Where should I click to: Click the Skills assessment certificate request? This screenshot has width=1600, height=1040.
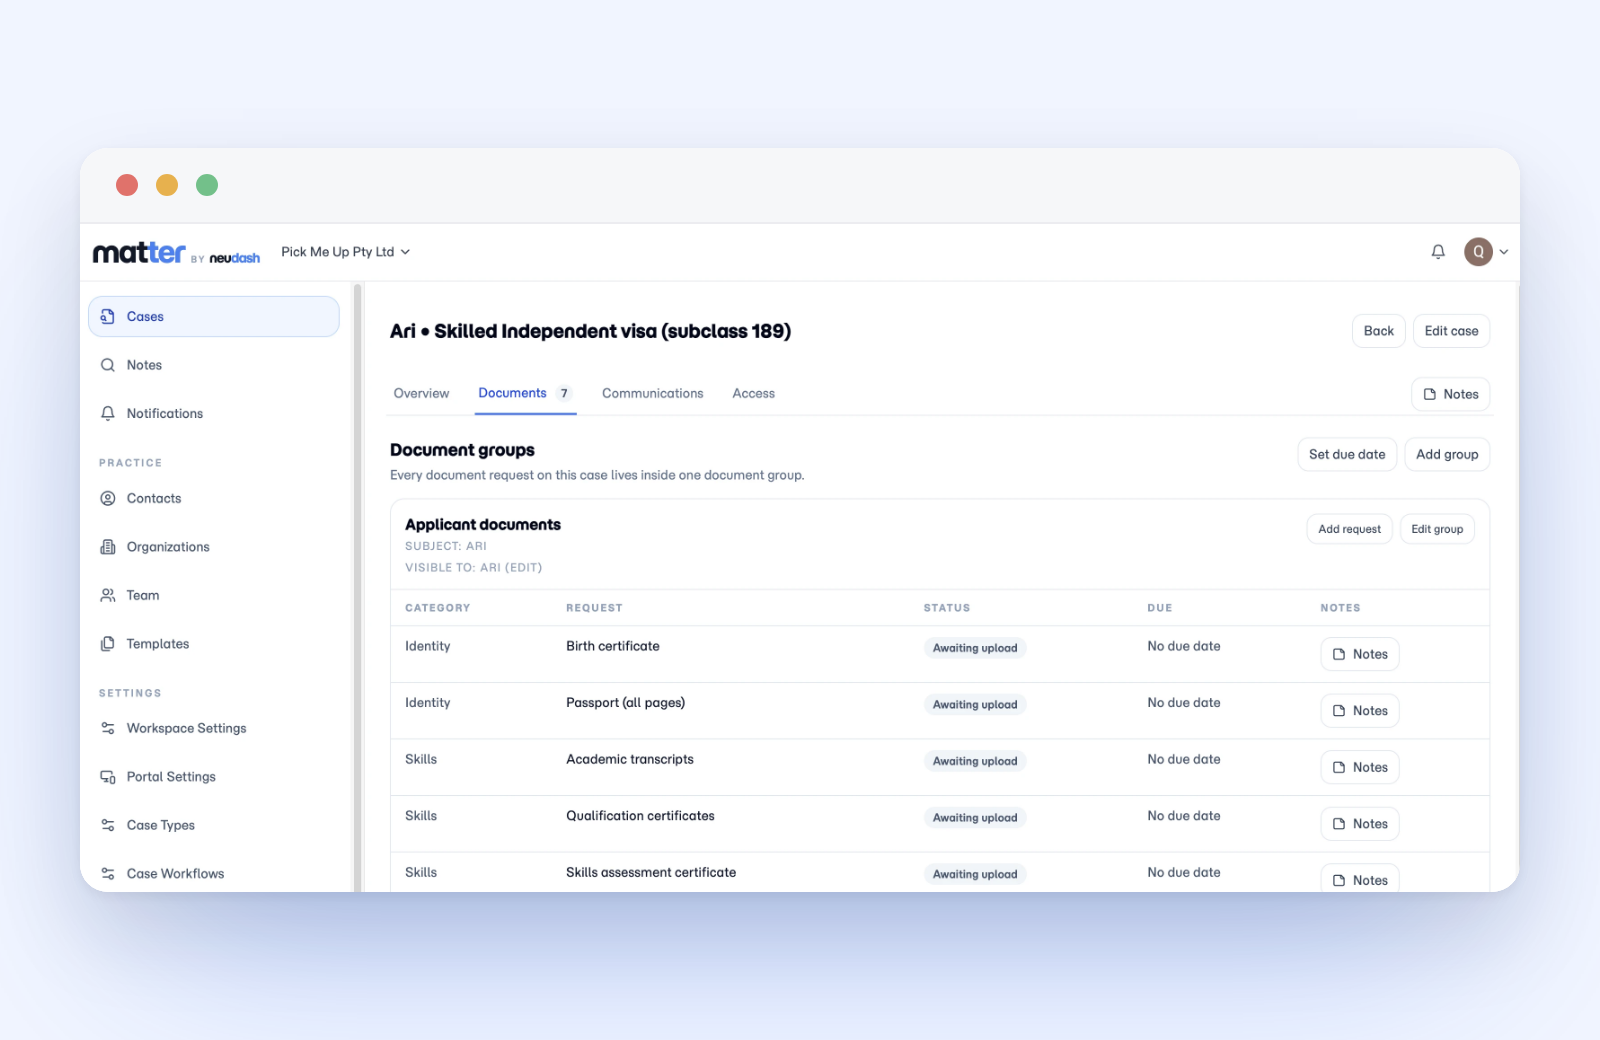click(651, 872)
